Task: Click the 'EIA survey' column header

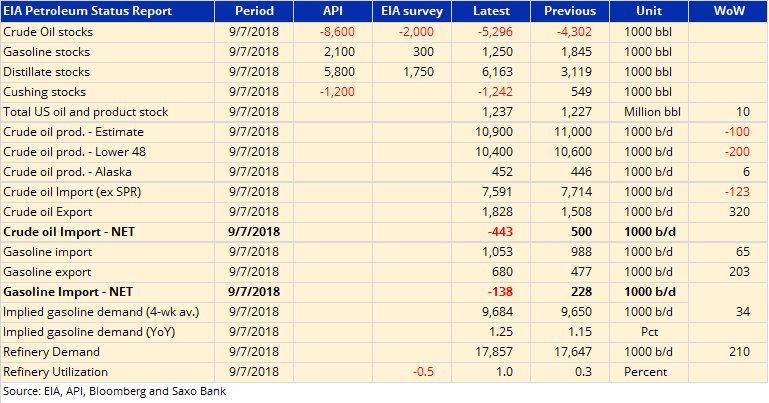Action: [x=412, y=11]
